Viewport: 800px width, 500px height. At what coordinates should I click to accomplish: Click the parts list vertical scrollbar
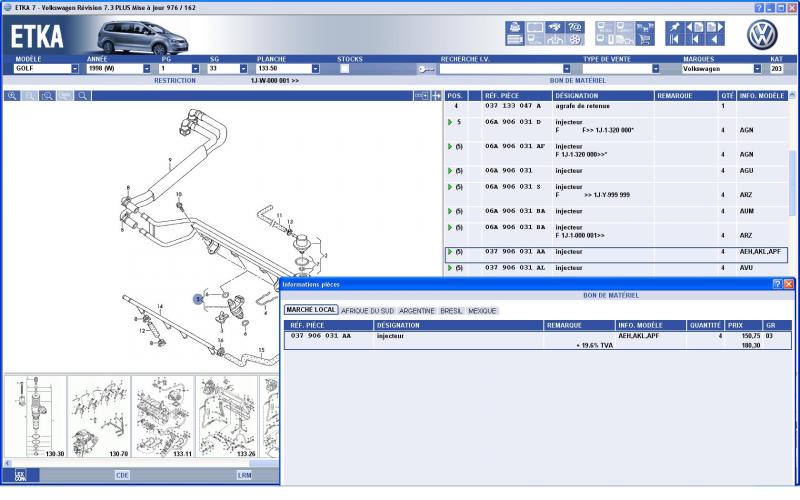tap(792, 184)
